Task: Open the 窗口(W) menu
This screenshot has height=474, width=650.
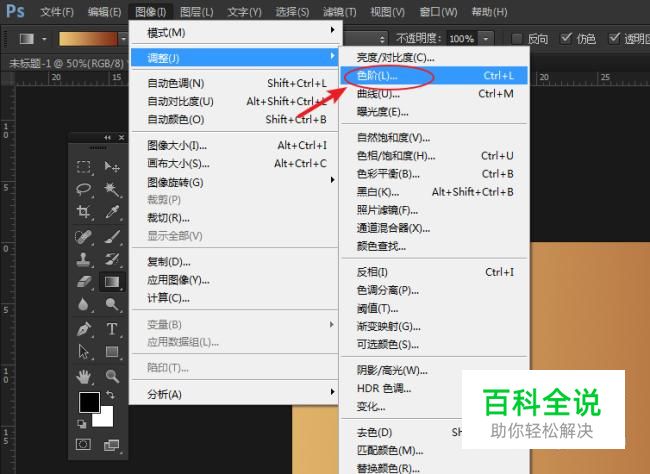Action: point(438,12)
